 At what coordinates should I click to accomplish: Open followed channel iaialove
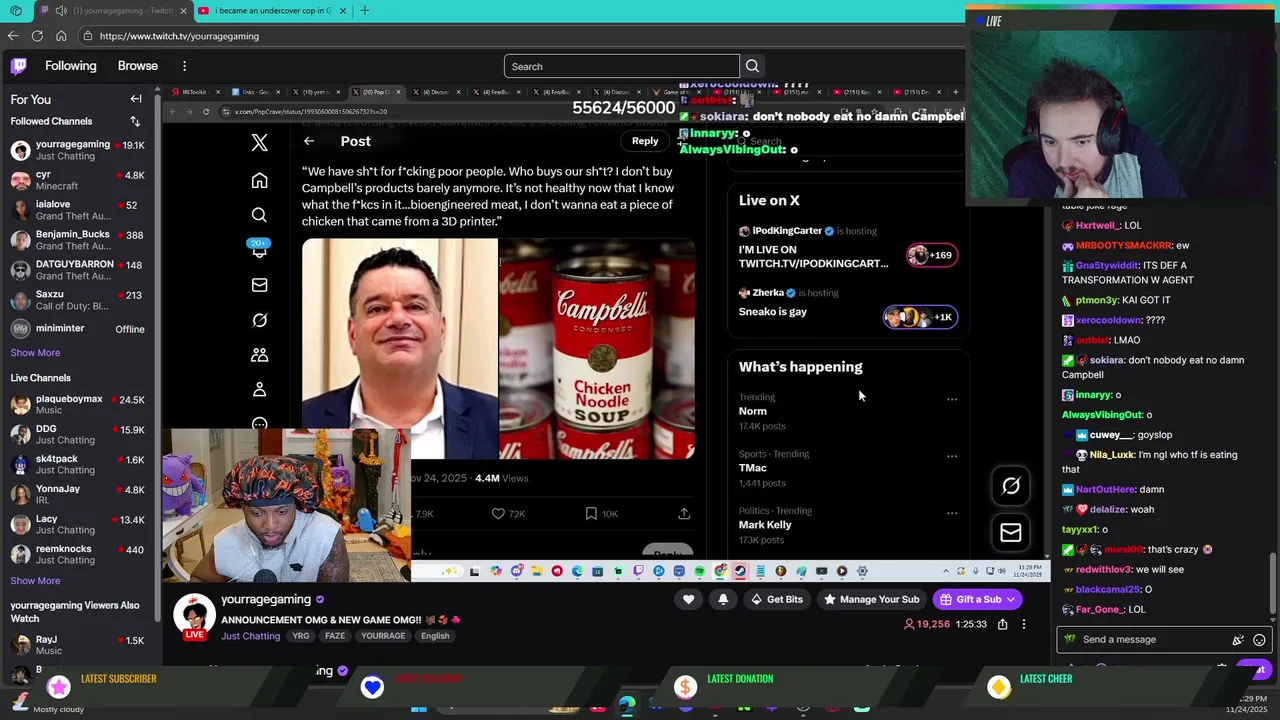[78, 210]
